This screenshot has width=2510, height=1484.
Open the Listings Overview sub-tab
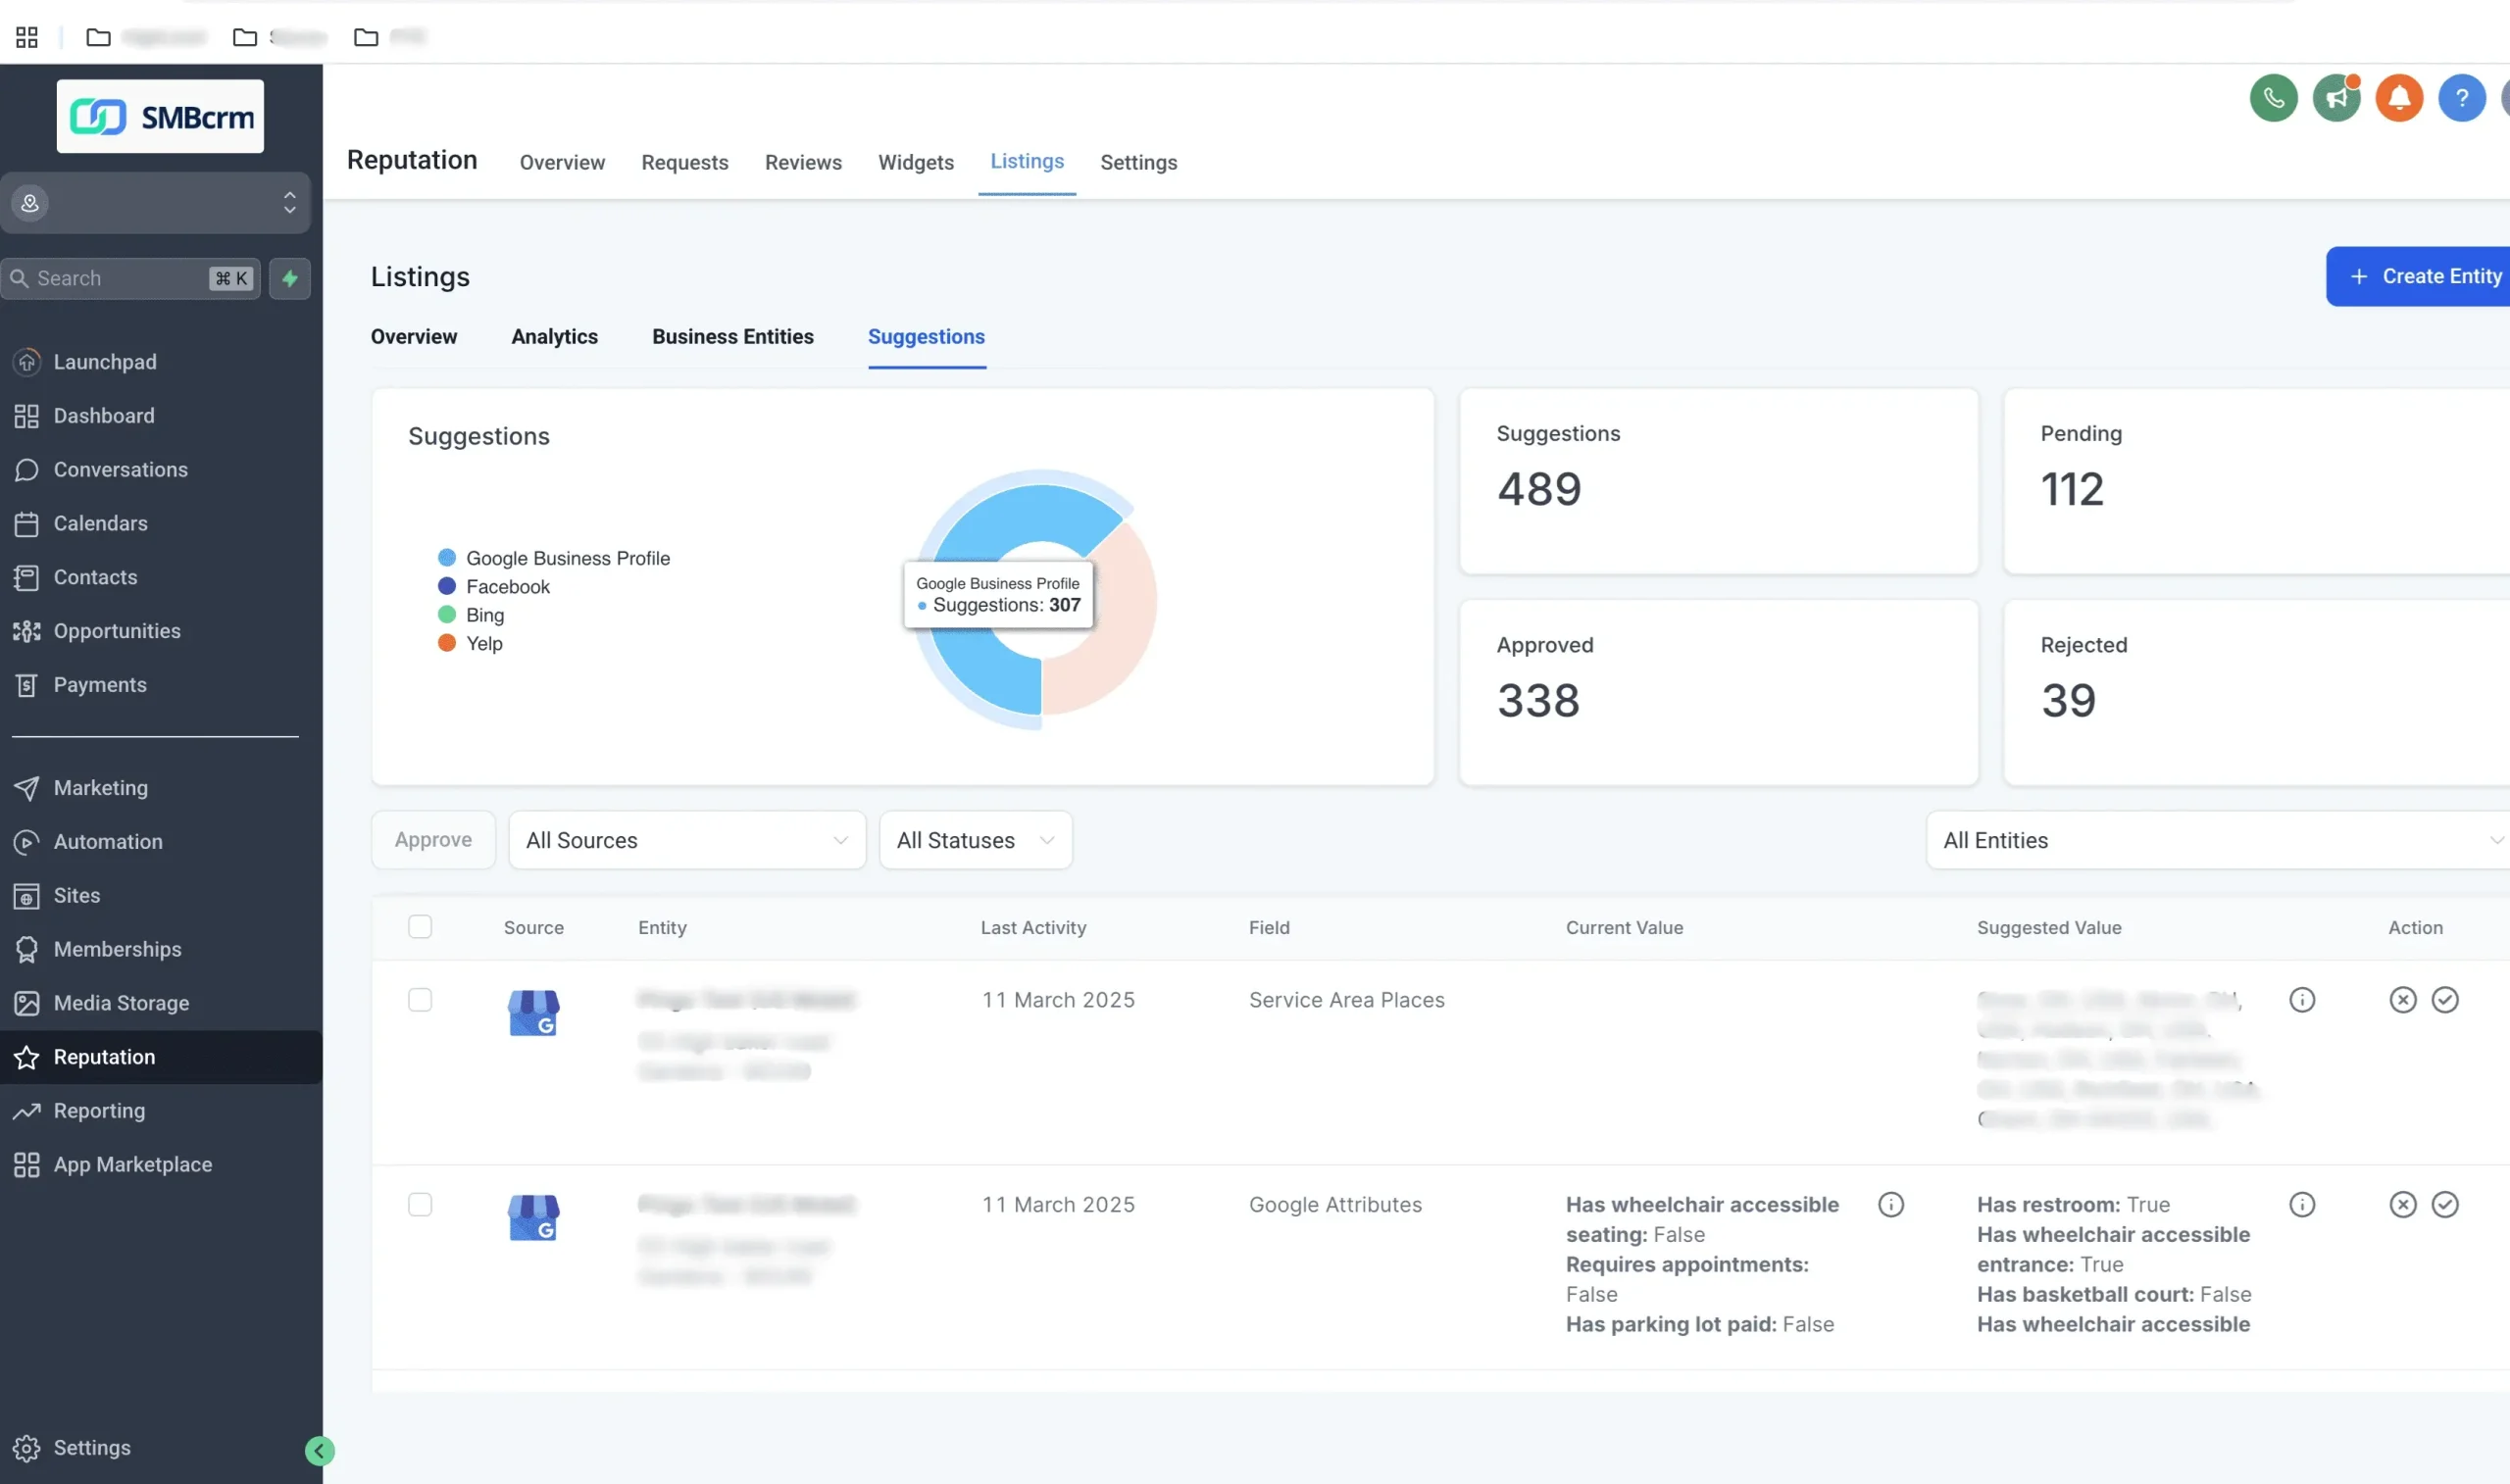coord(414,337)
